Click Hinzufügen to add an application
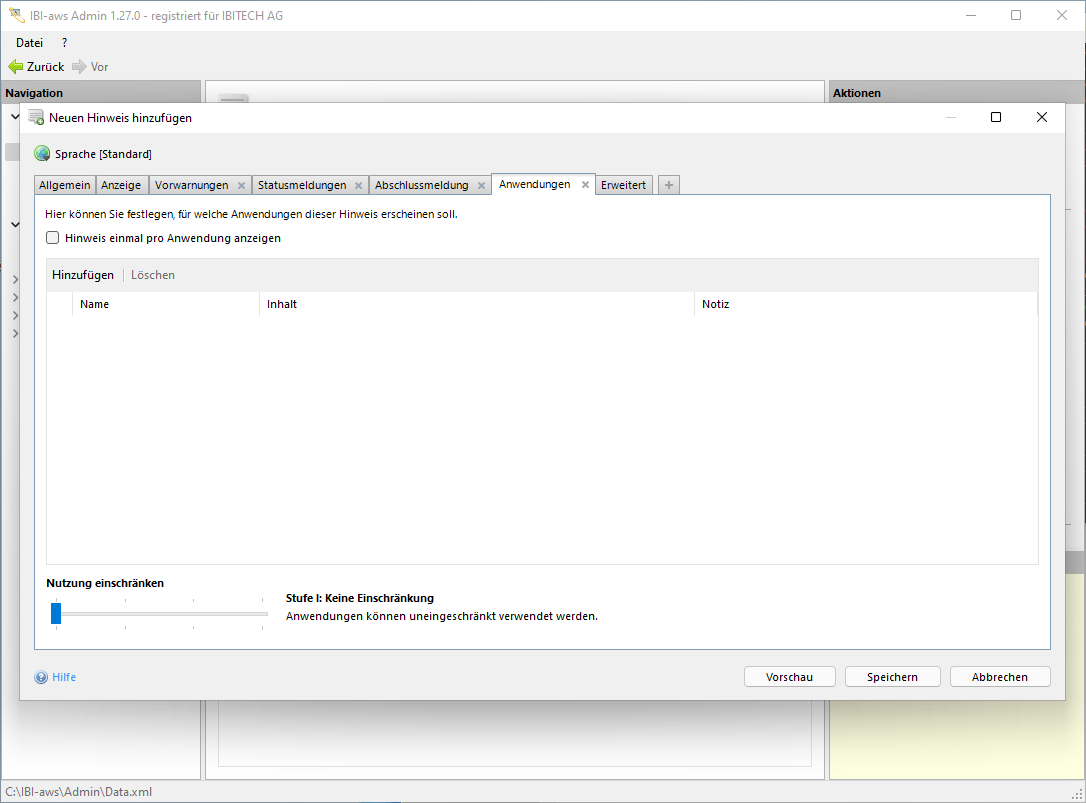This screenshot has width=1086, height=803. 83,275
